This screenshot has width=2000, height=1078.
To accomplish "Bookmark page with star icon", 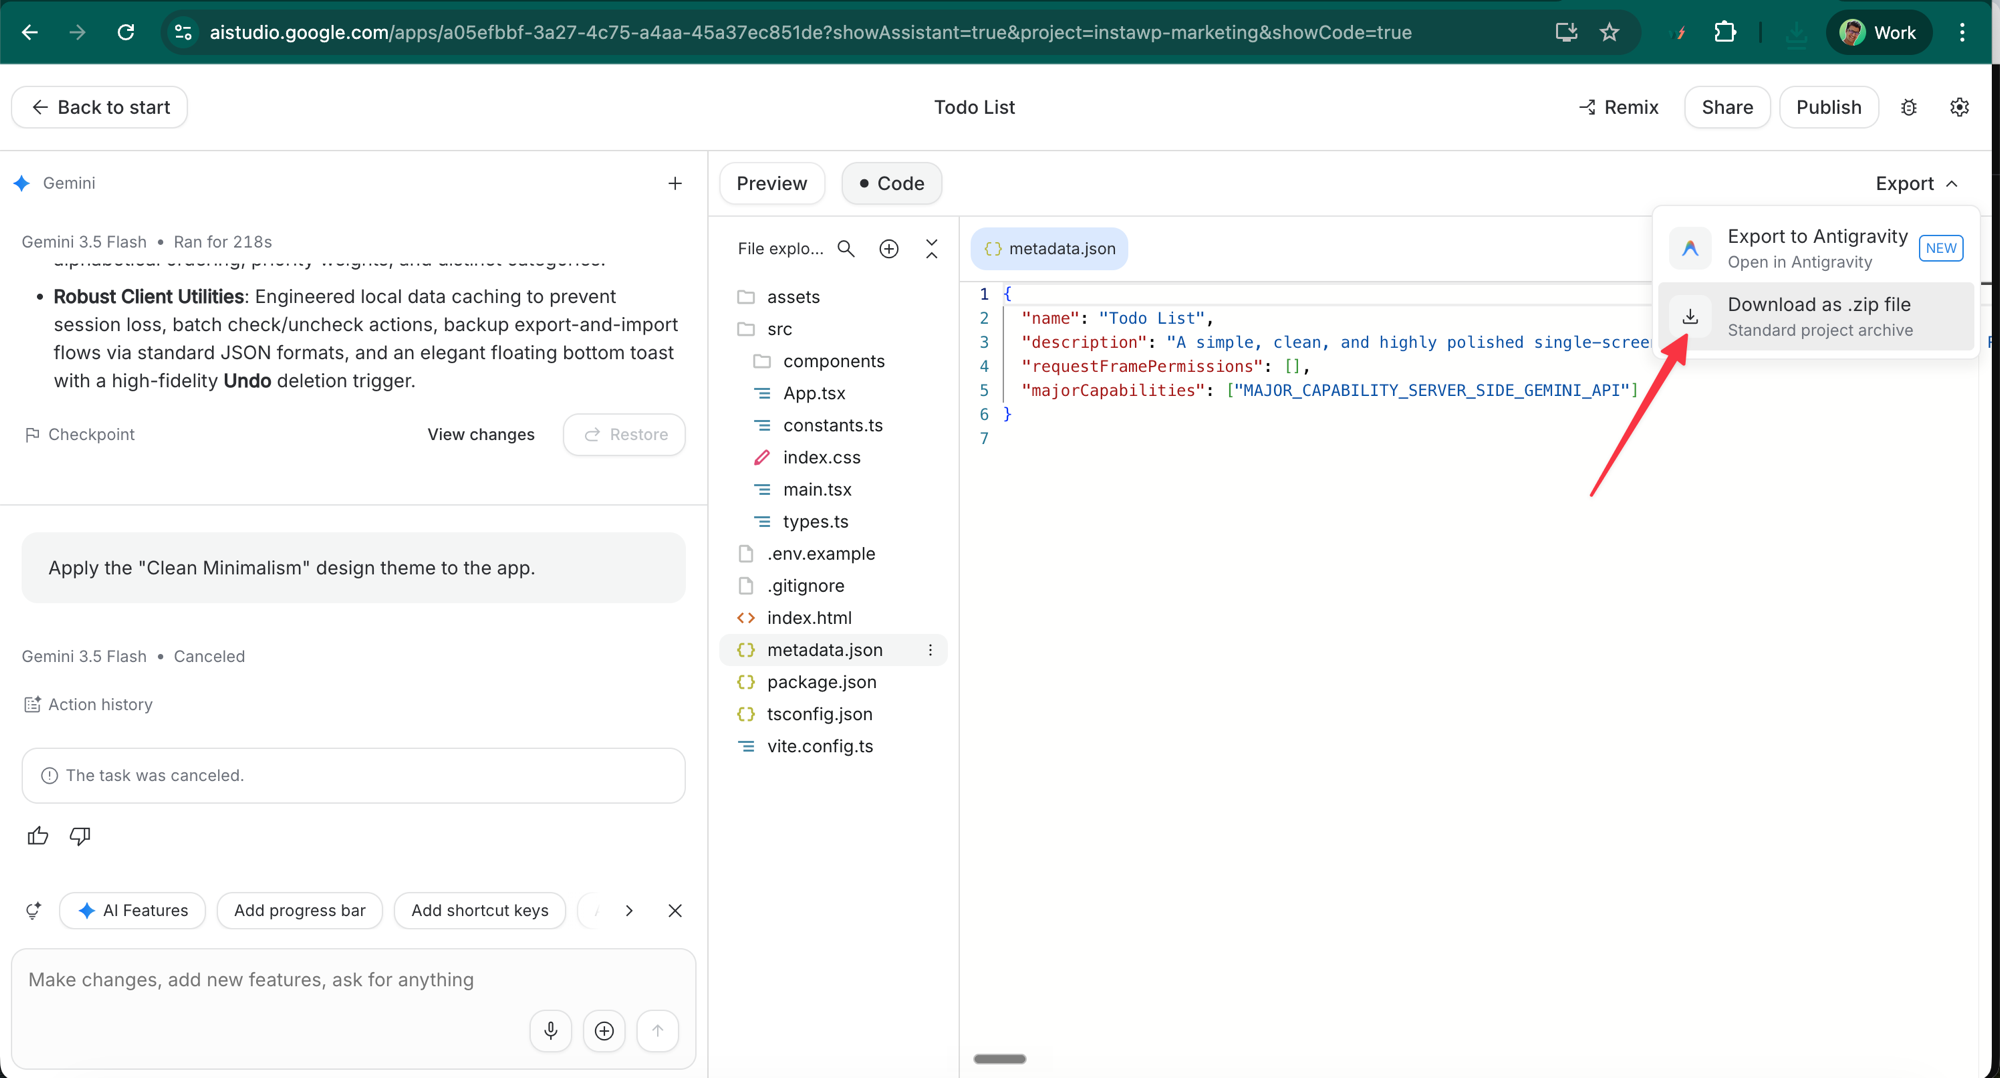I will pos(1609,32).
